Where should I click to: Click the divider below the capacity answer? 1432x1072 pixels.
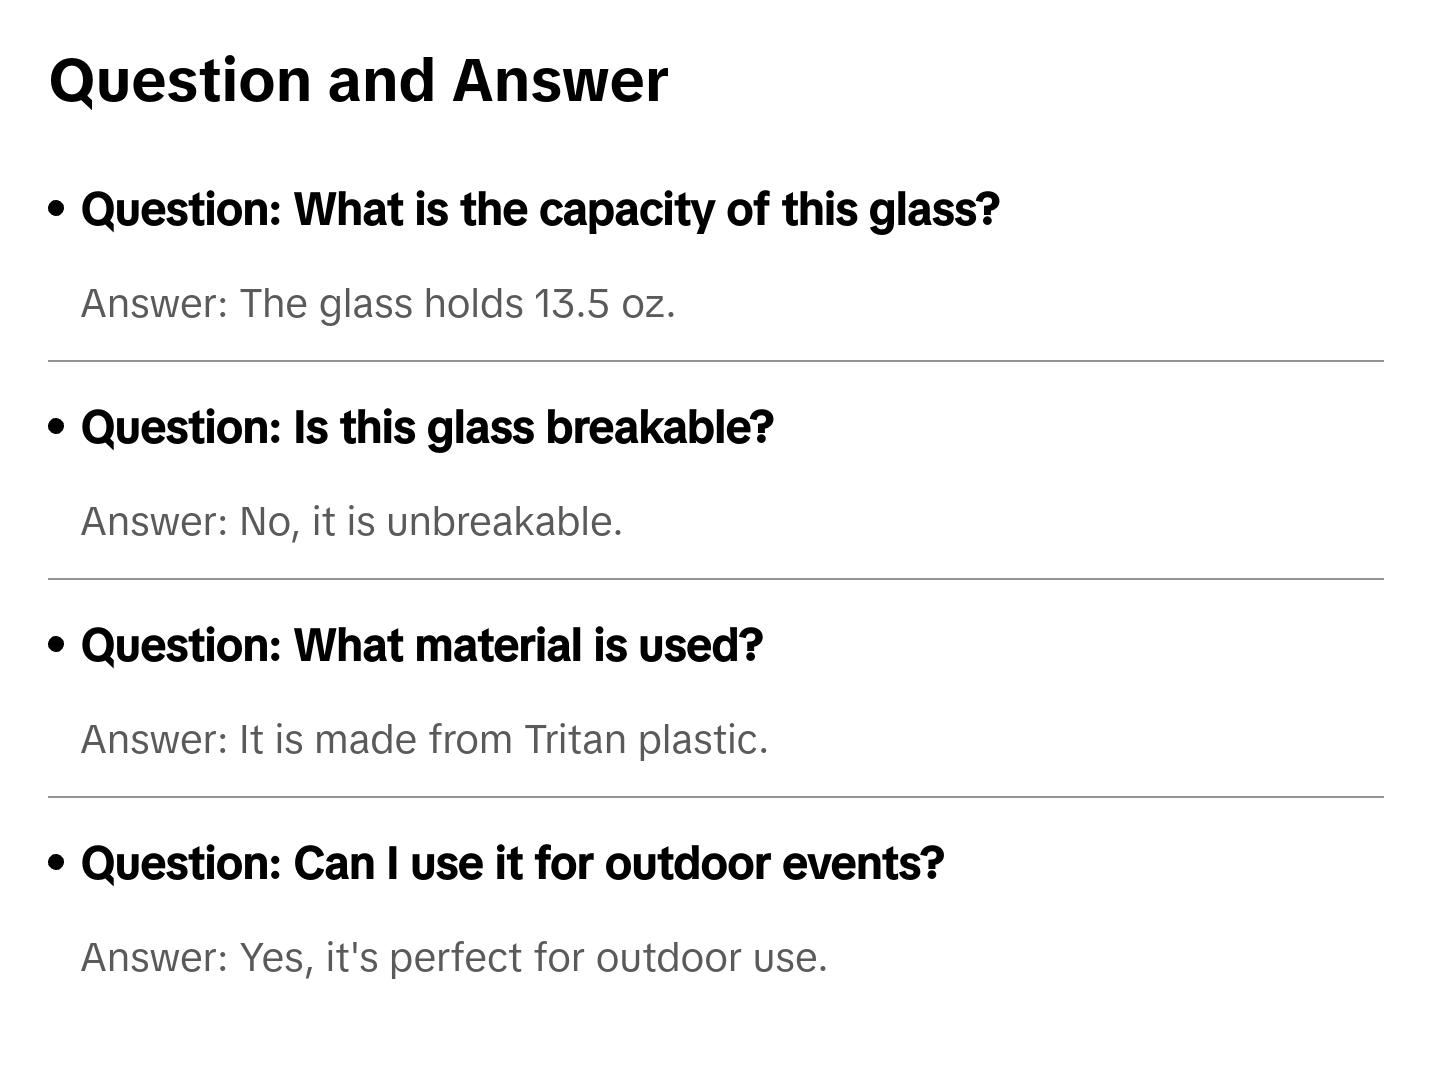716,361
